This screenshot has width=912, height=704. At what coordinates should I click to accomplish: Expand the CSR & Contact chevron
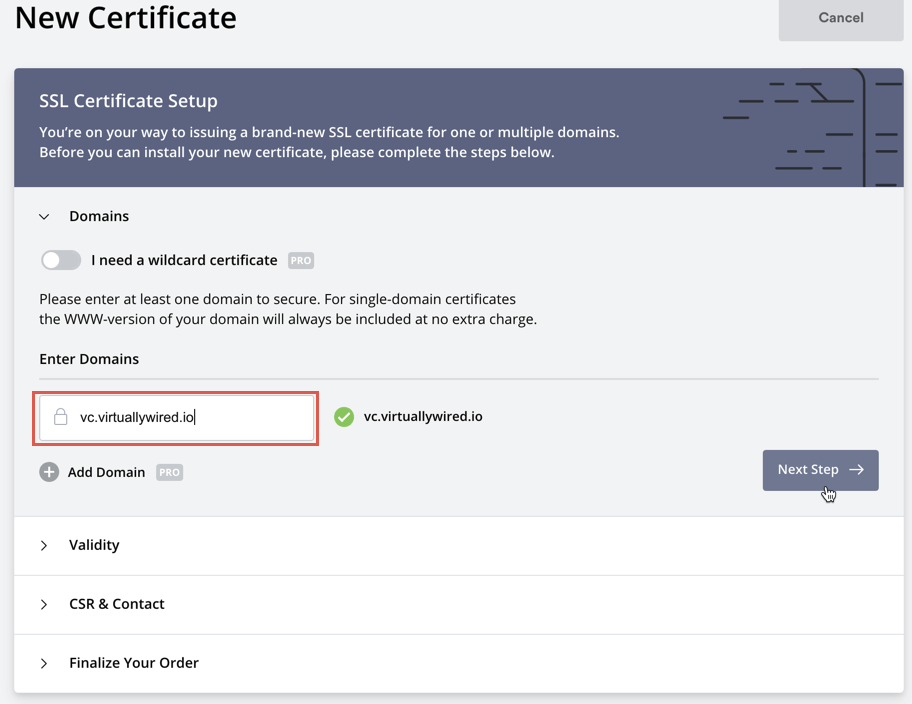point(44,604)
